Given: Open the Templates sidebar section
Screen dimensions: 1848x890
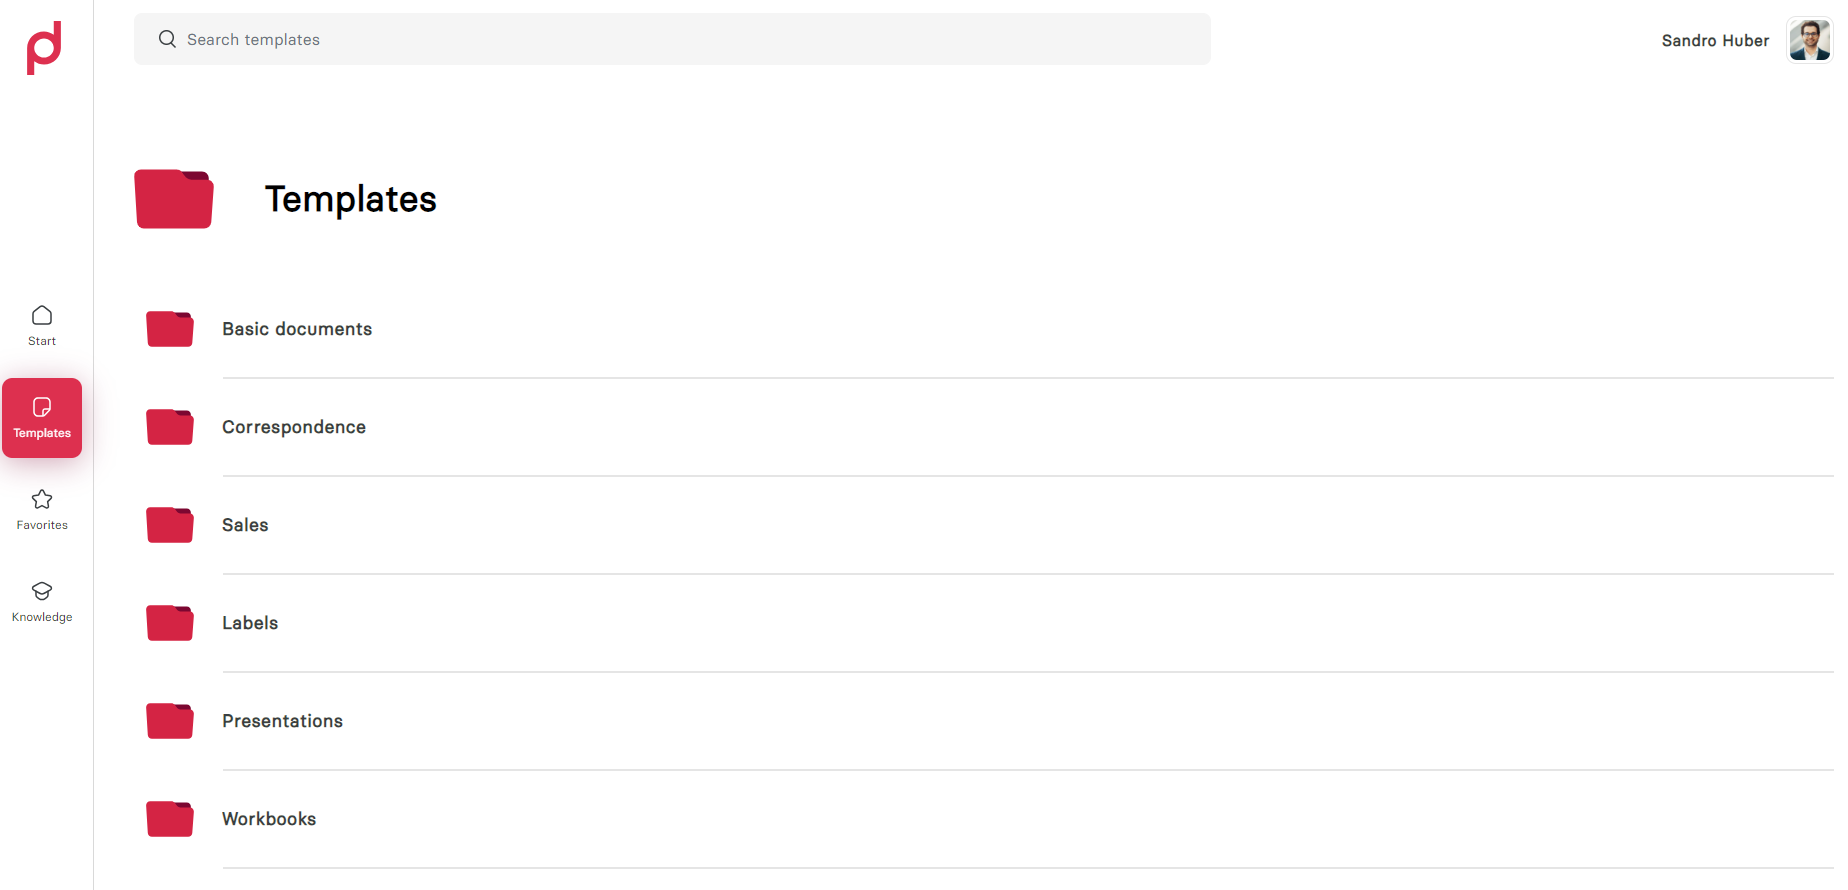Looking at the screenshot, I should click(x=42, y=418).
